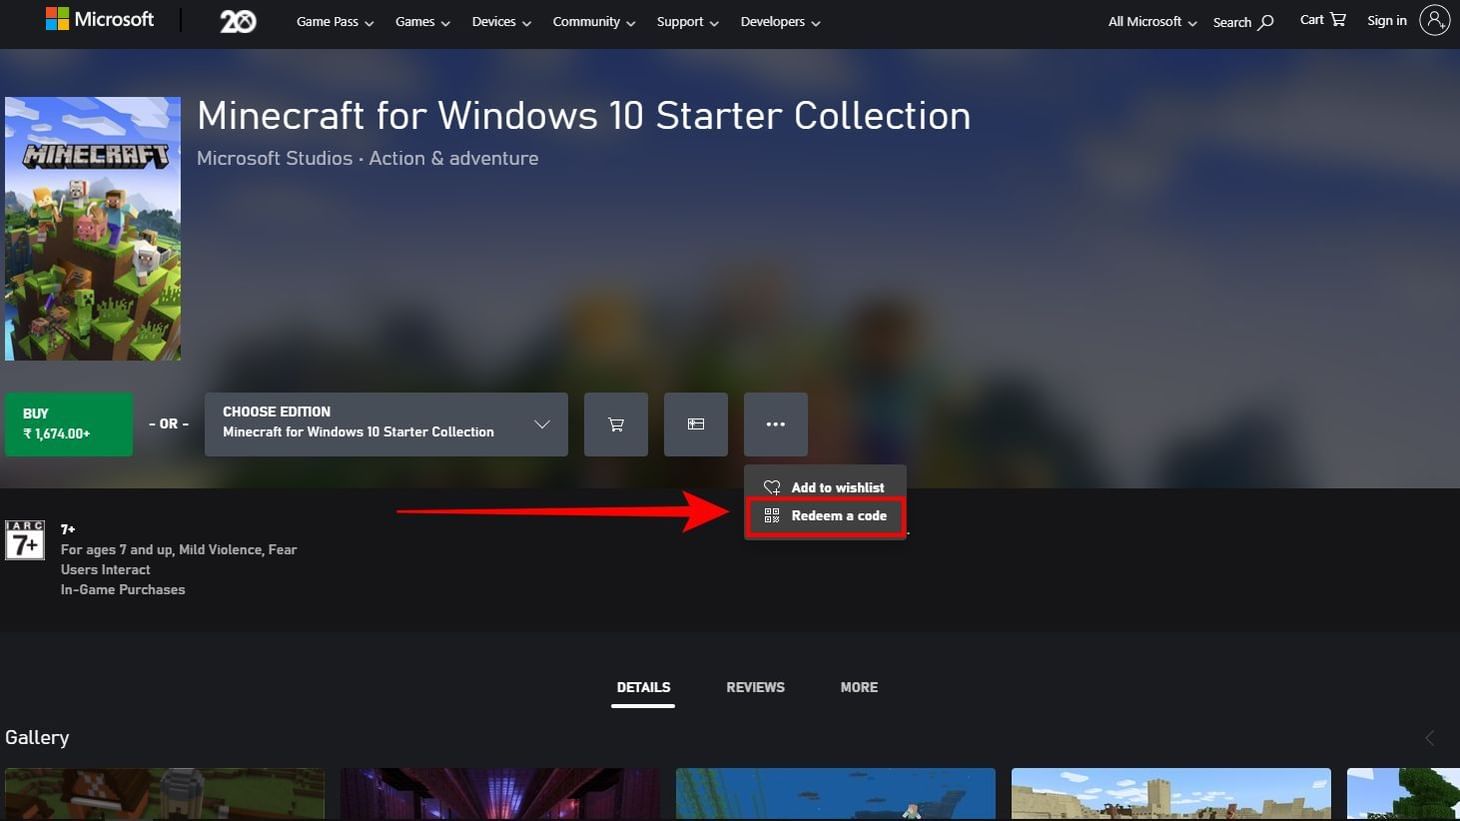The height and width of the screenshot is (821, 1460).
Task: Open the three-dot more options button
Action: 775,424
